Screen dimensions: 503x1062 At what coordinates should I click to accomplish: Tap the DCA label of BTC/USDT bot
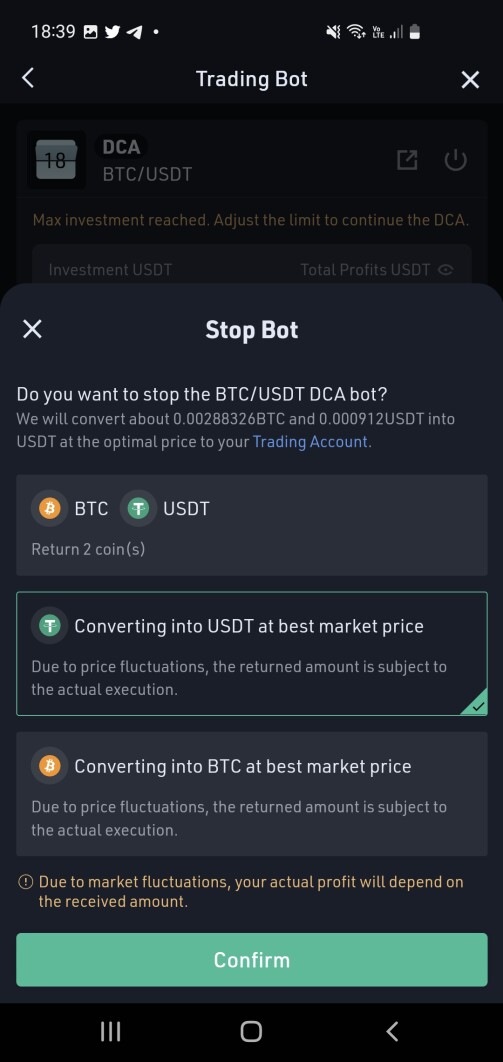121,147
